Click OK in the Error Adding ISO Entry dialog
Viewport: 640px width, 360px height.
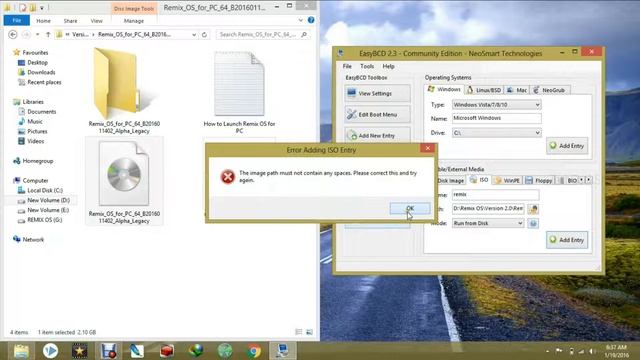click(410, 208)
